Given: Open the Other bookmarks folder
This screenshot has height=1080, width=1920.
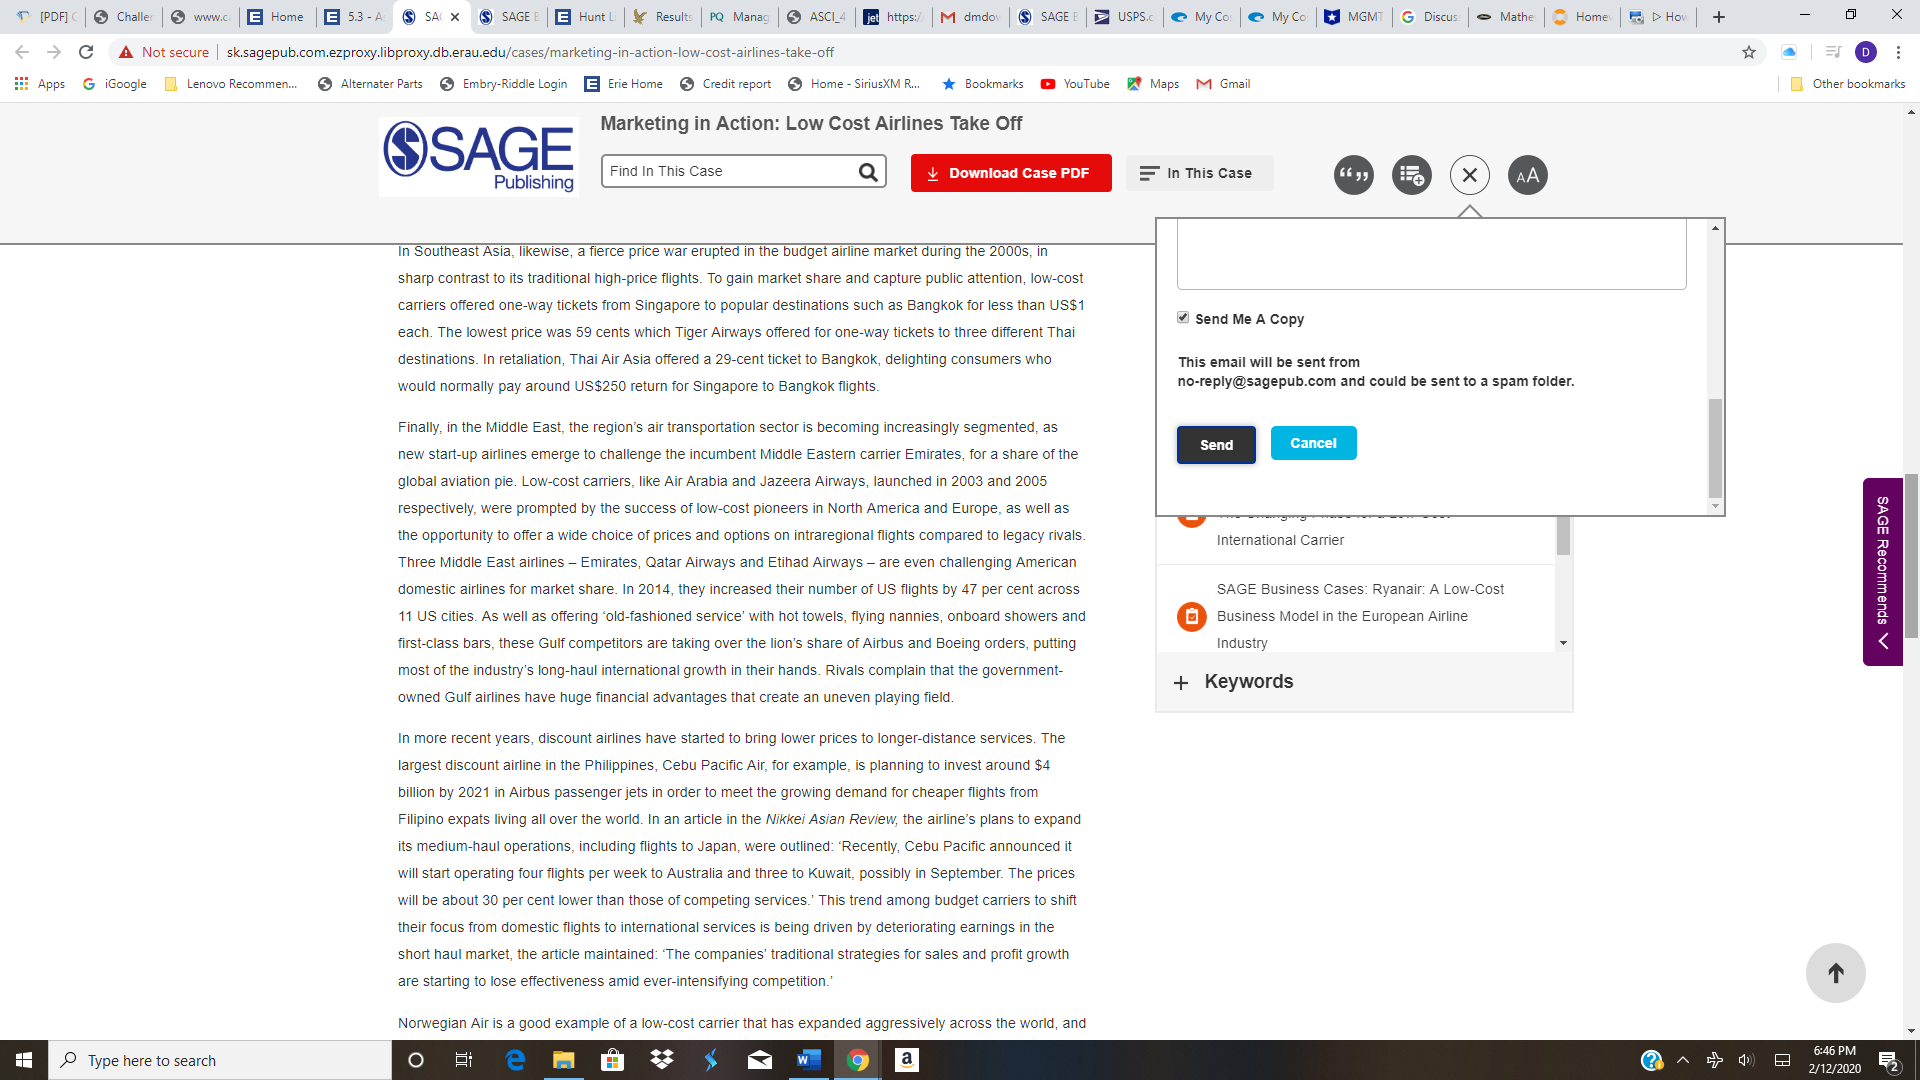Looking at the screenshot, I should pos(1848,84).
